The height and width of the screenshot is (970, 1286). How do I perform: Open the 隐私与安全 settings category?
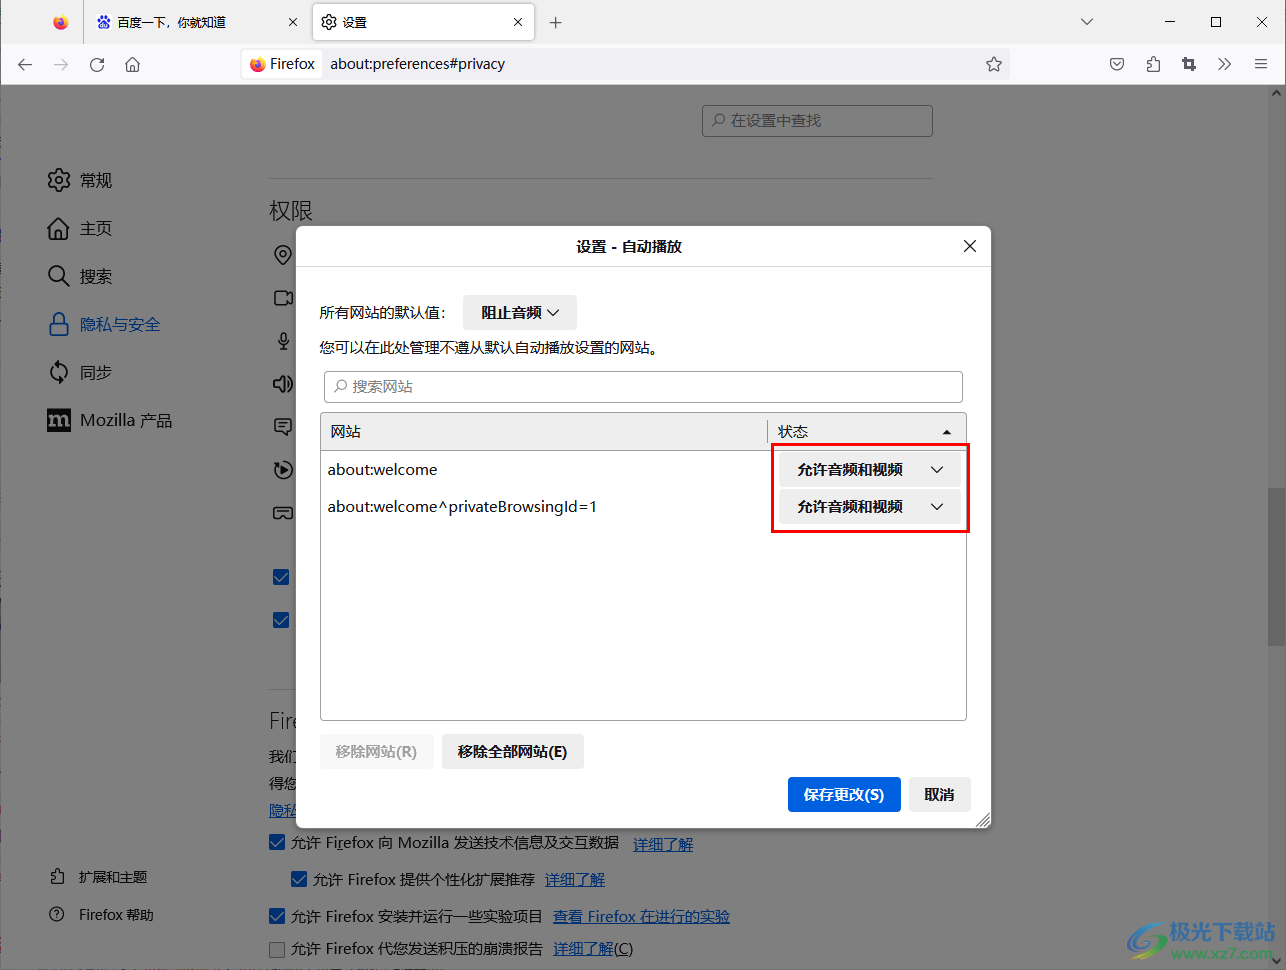coord(104,324)
